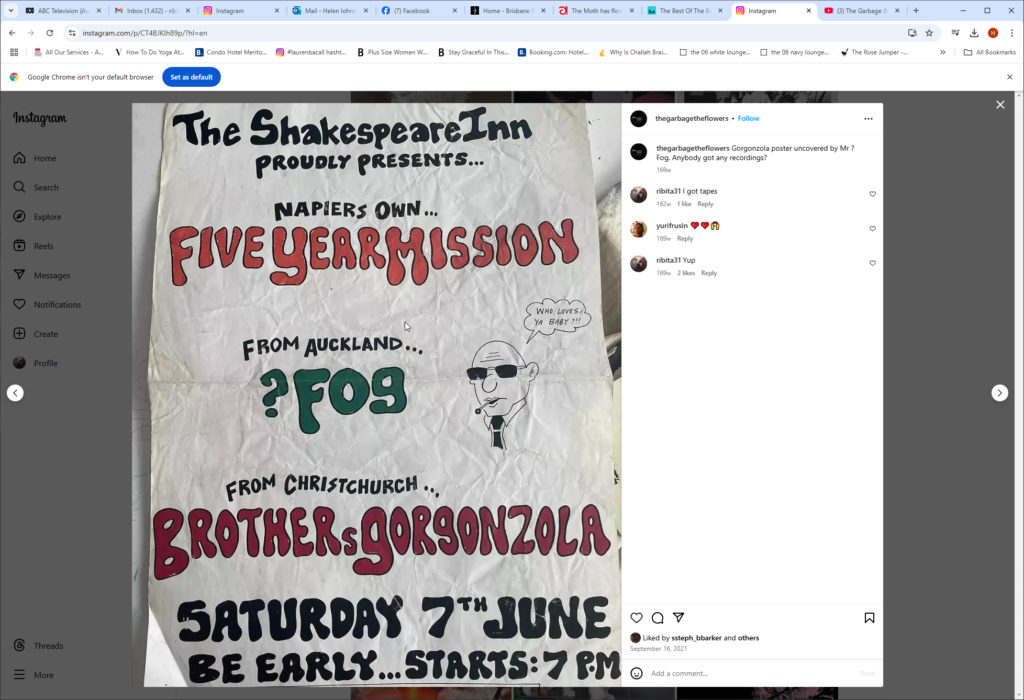This screenshot has width=1024, height=700.
Task: Set Chrome as default browser
Action: [191, 77]
